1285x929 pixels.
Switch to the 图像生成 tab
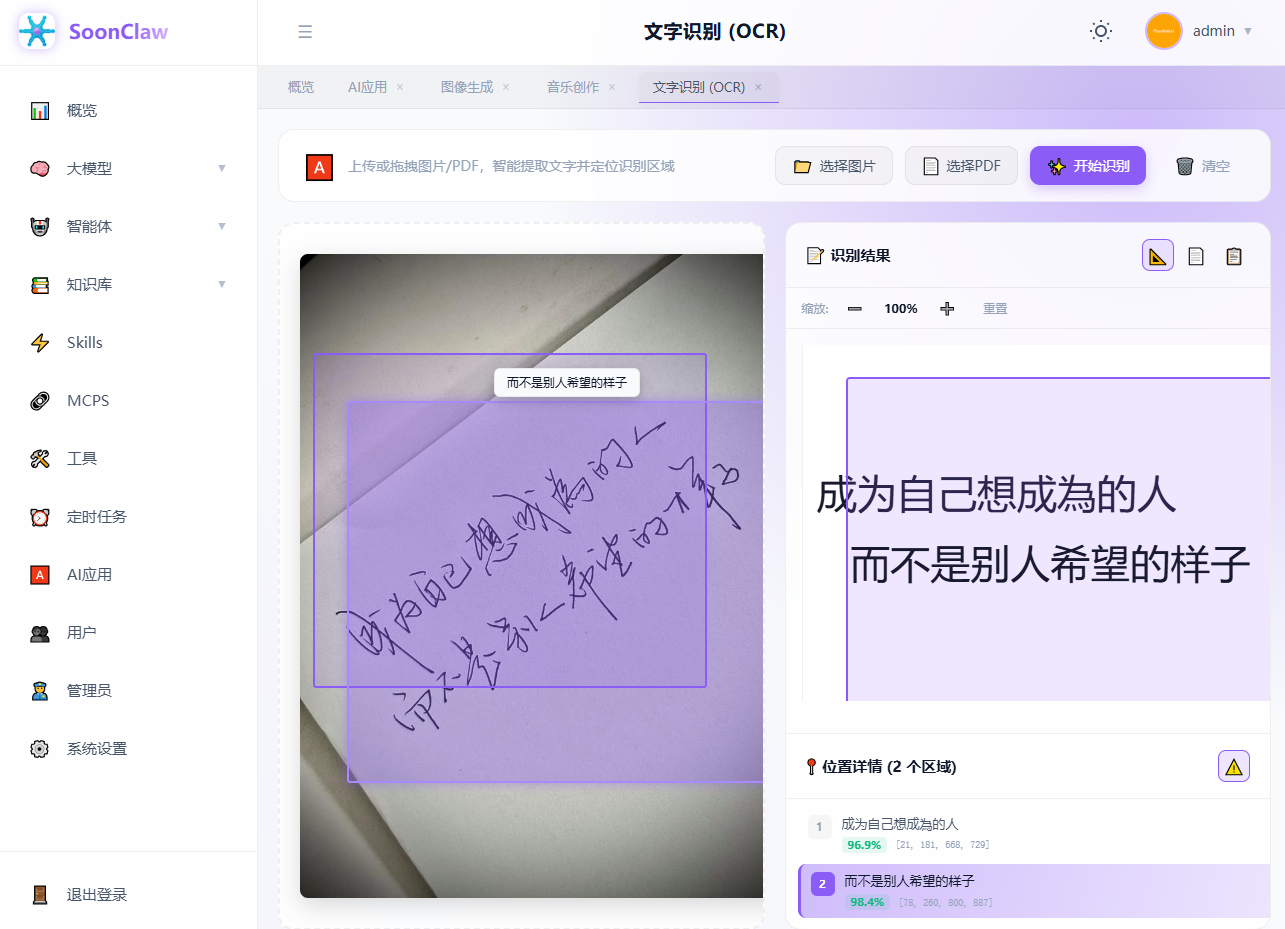(x=467, y=87)
